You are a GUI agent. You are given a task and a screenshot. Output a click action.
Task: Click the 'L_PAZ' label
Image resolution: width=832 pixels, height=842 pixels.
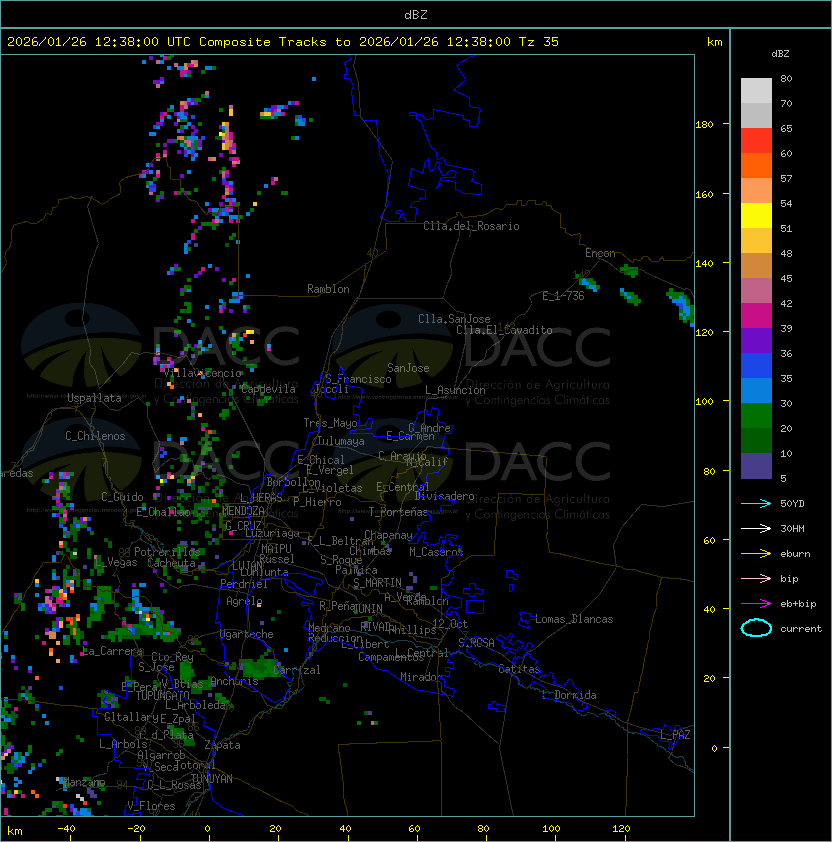[675, 735]
